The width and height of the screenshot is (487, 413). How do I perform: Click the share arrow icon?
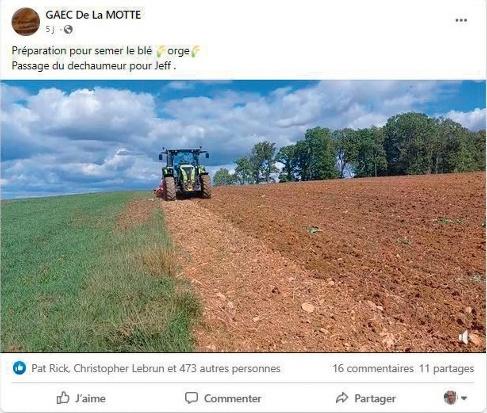click(342, 398)
